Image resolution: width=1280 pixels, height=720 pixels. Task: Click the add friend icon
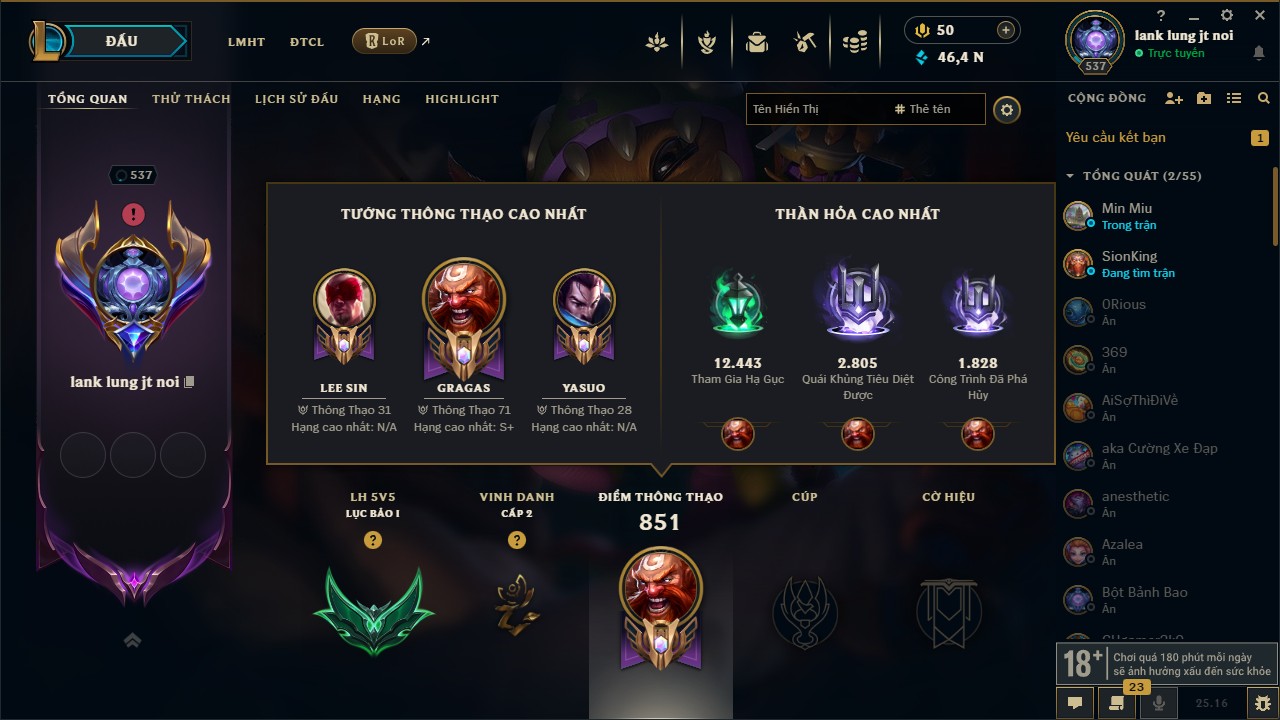1174,98
